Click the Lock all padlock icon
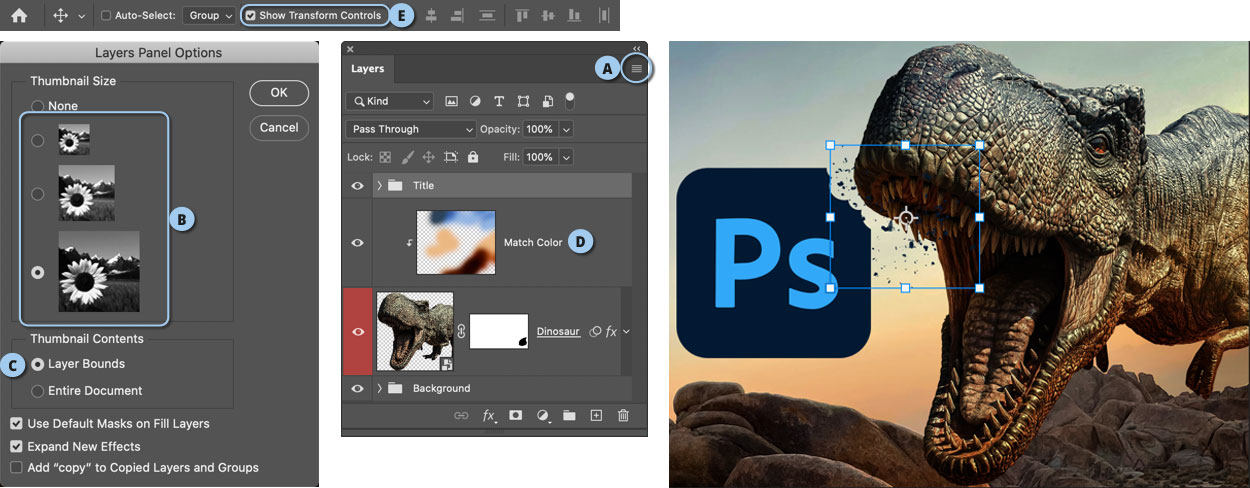 [473, 157]
